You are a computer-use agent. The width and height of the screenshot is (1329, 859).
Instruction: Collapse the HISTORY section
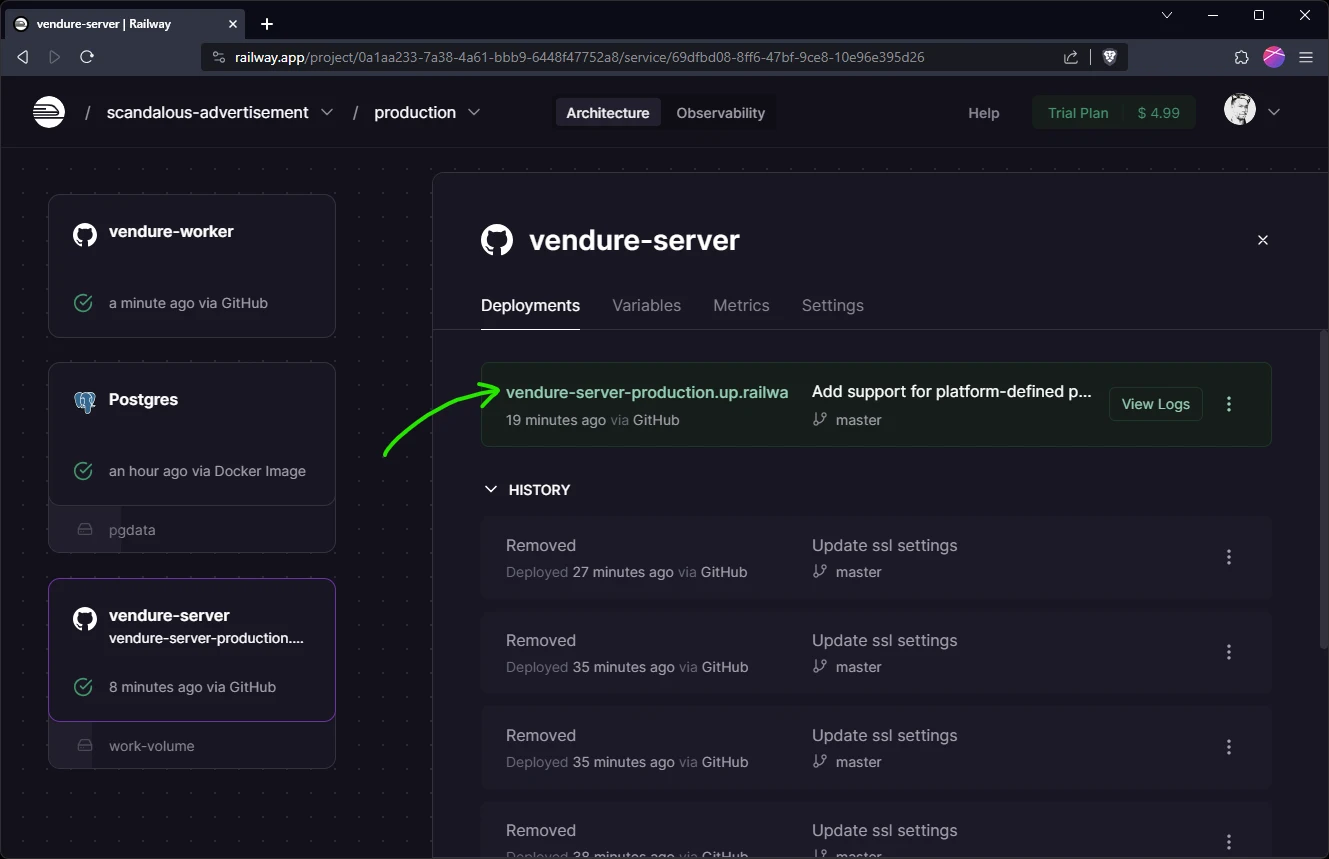[490, 490]
